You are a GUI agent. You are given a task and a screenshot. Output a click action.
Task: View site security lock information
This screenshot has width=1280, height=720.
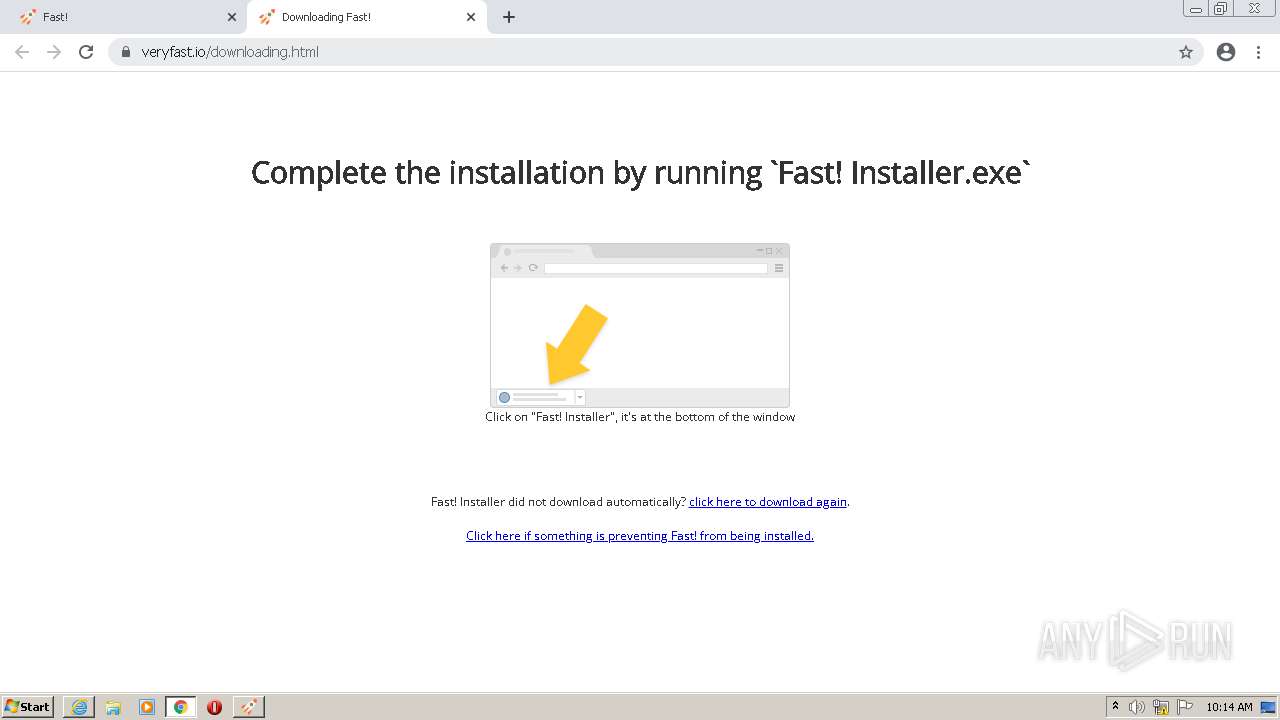(126, 52)
